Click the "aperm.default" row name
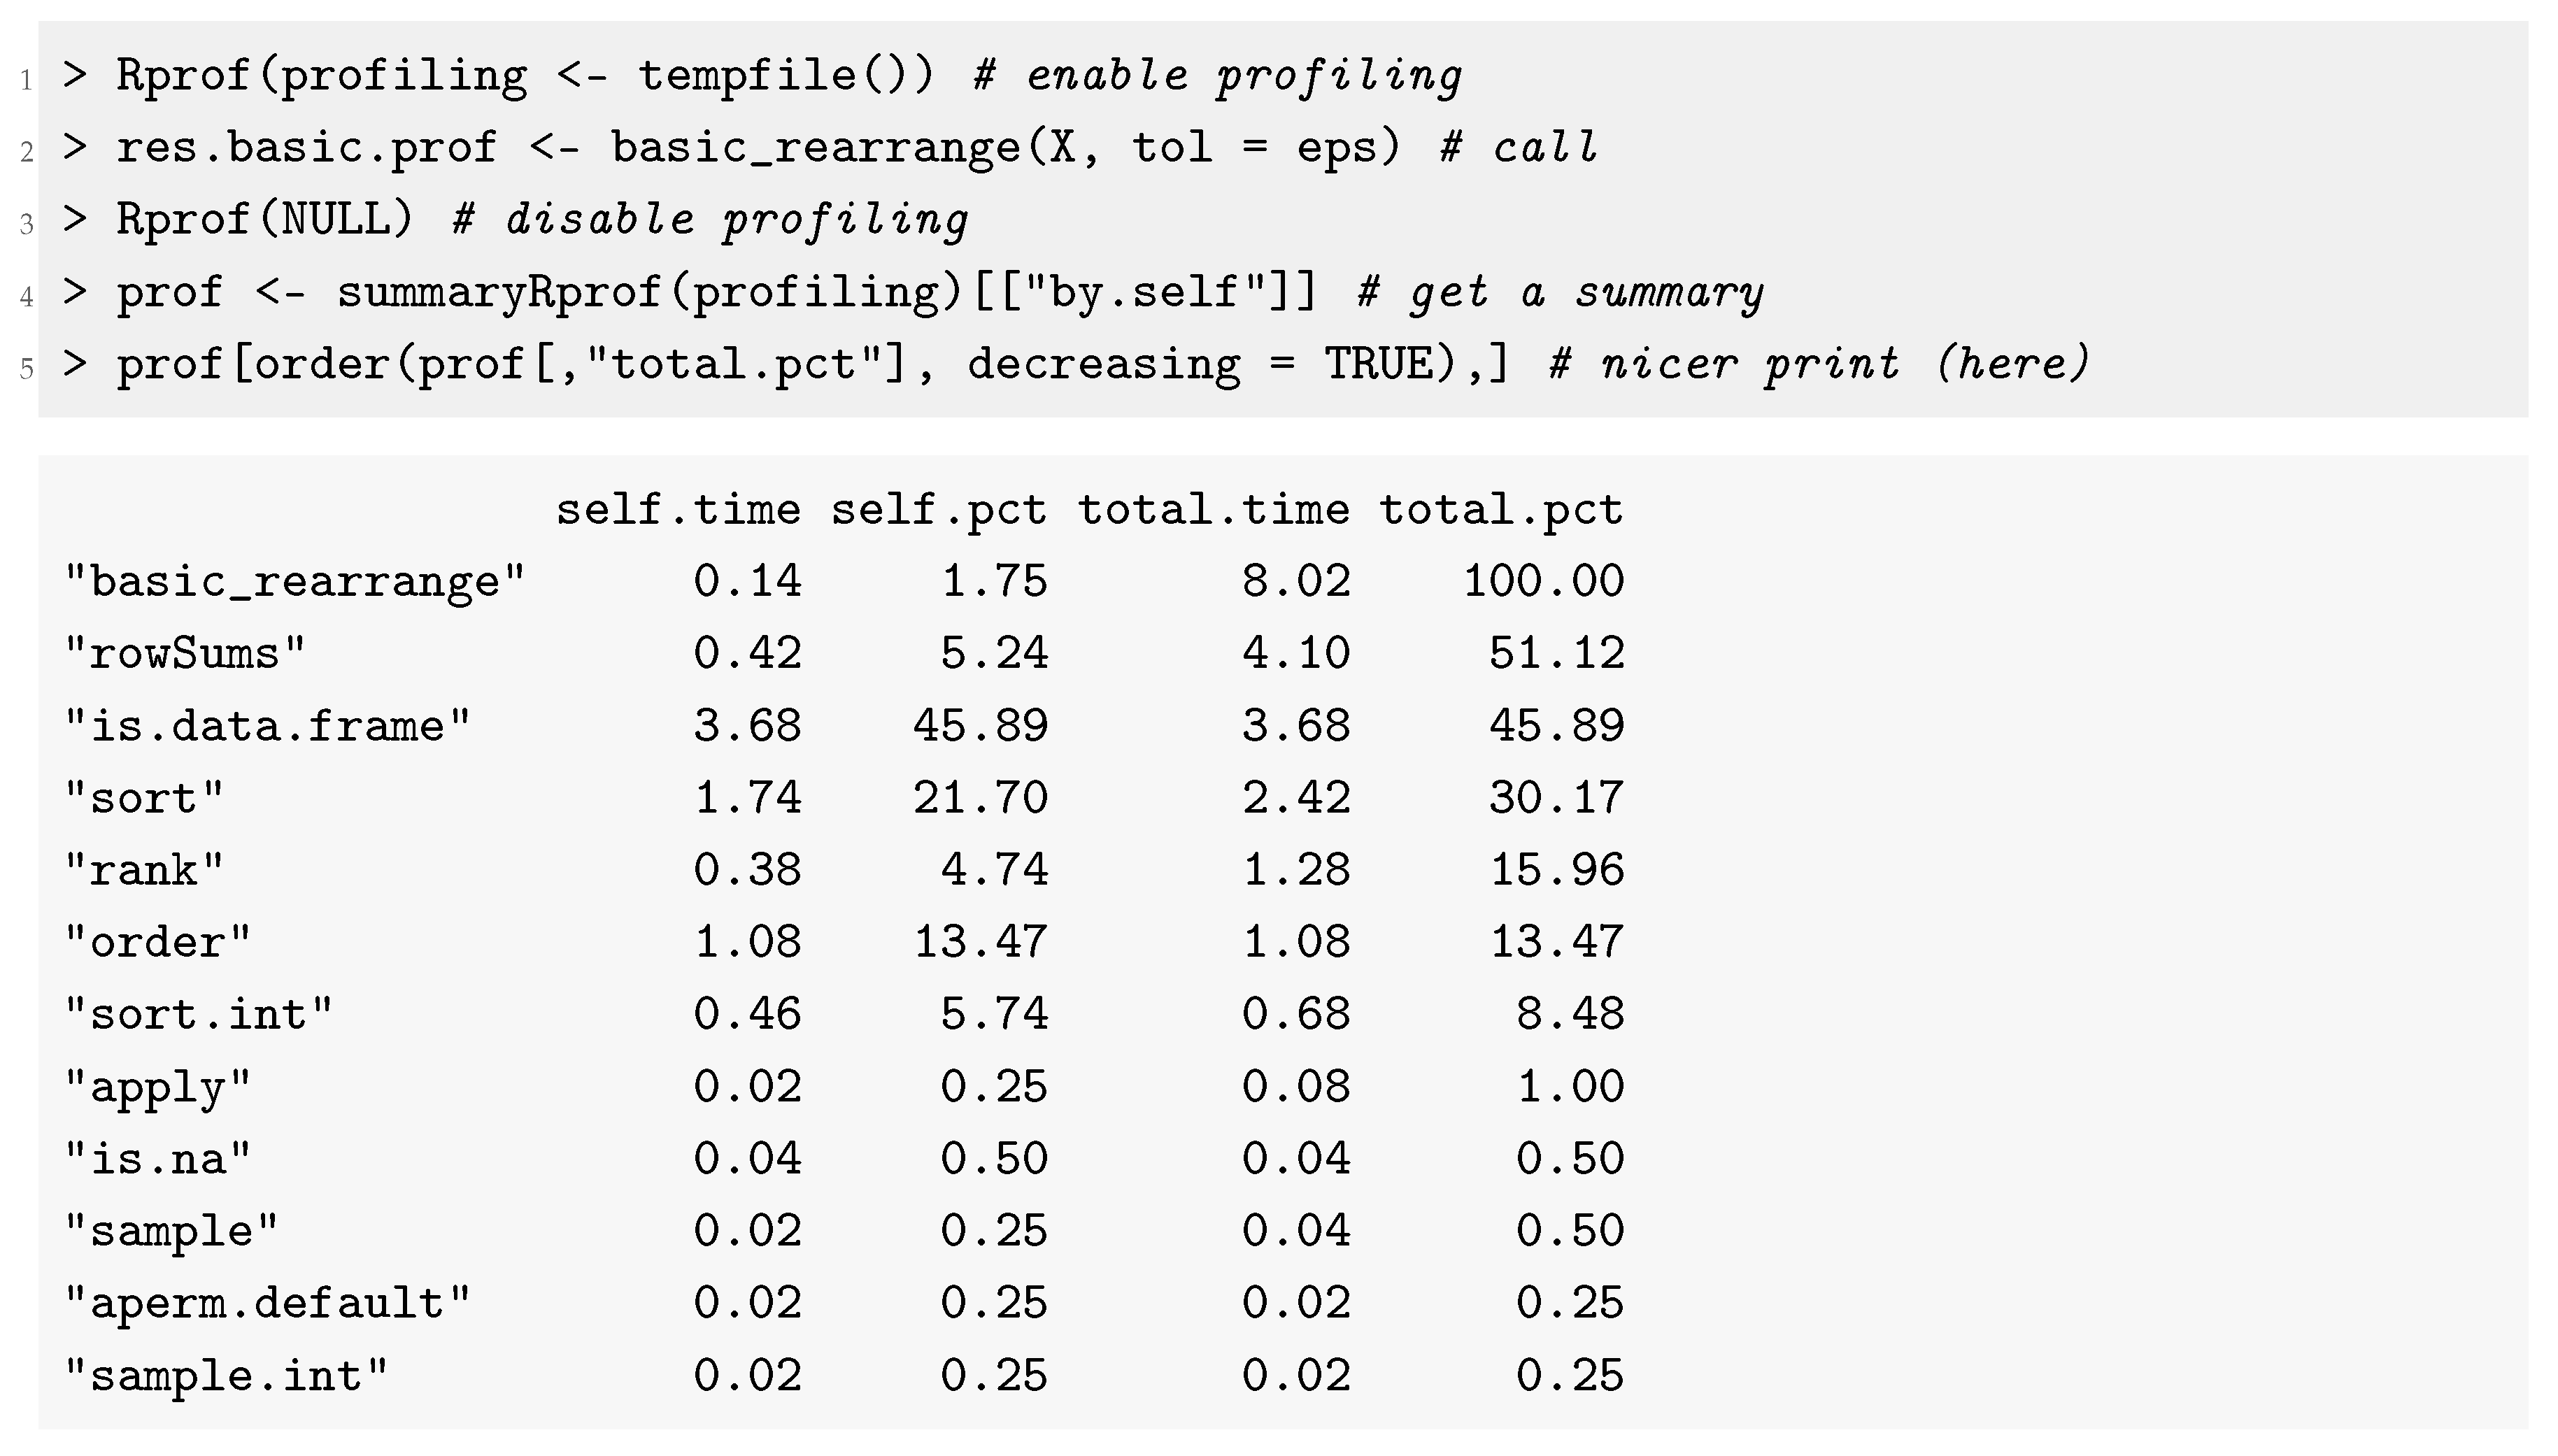 (267, 1304)
